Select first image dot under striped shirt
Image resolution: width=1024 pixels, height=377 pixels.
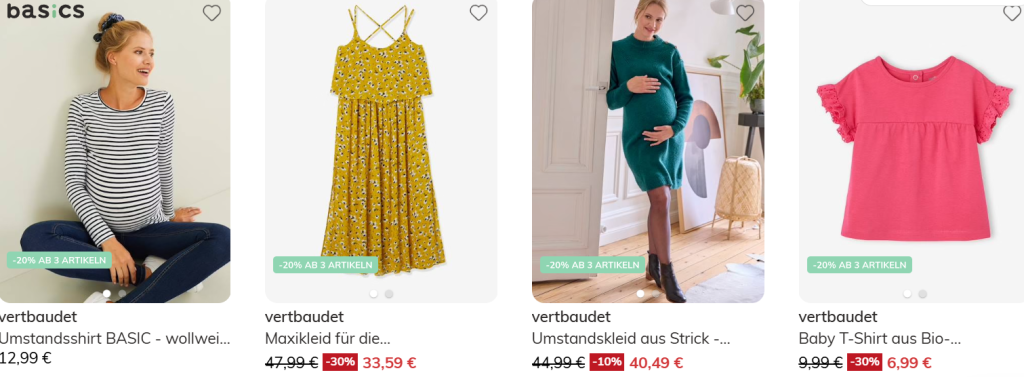[x=106, y=294]
